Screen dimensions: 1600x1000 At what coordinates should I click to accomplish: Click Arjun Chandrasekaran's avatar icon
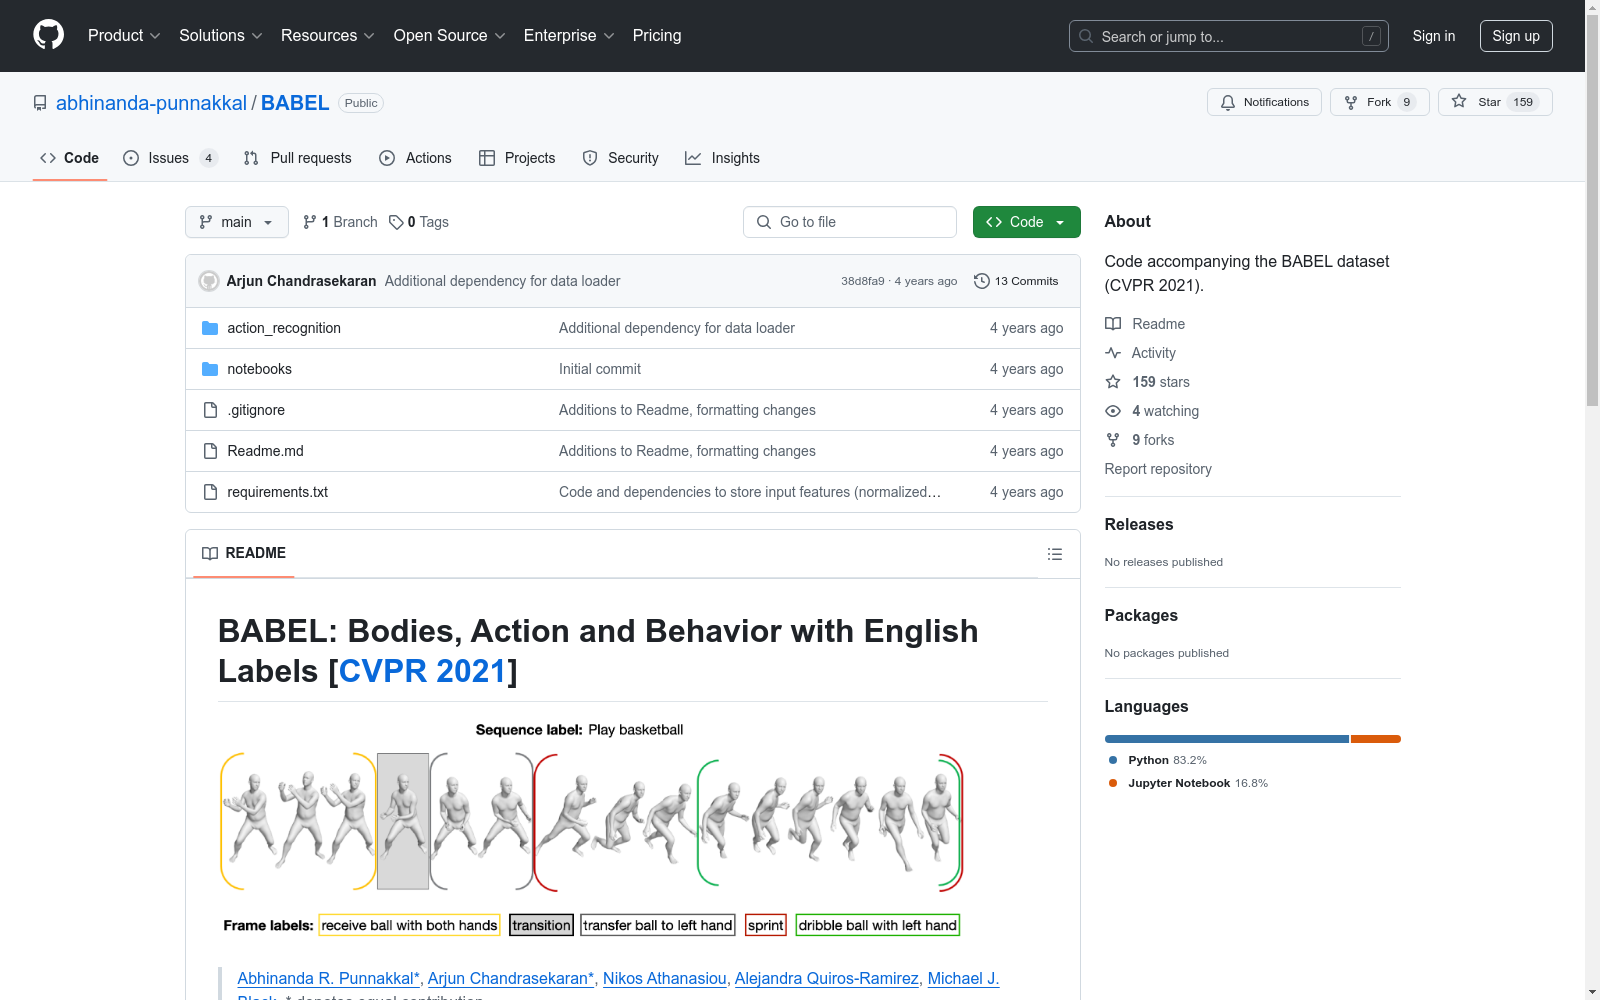(209, 281)
